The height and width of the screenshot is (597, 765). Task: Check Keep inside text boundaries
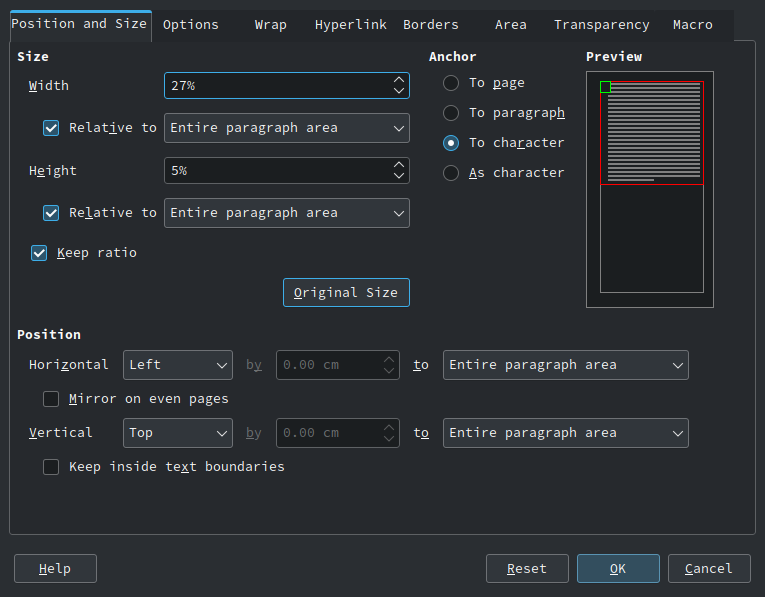click(51, 467)
